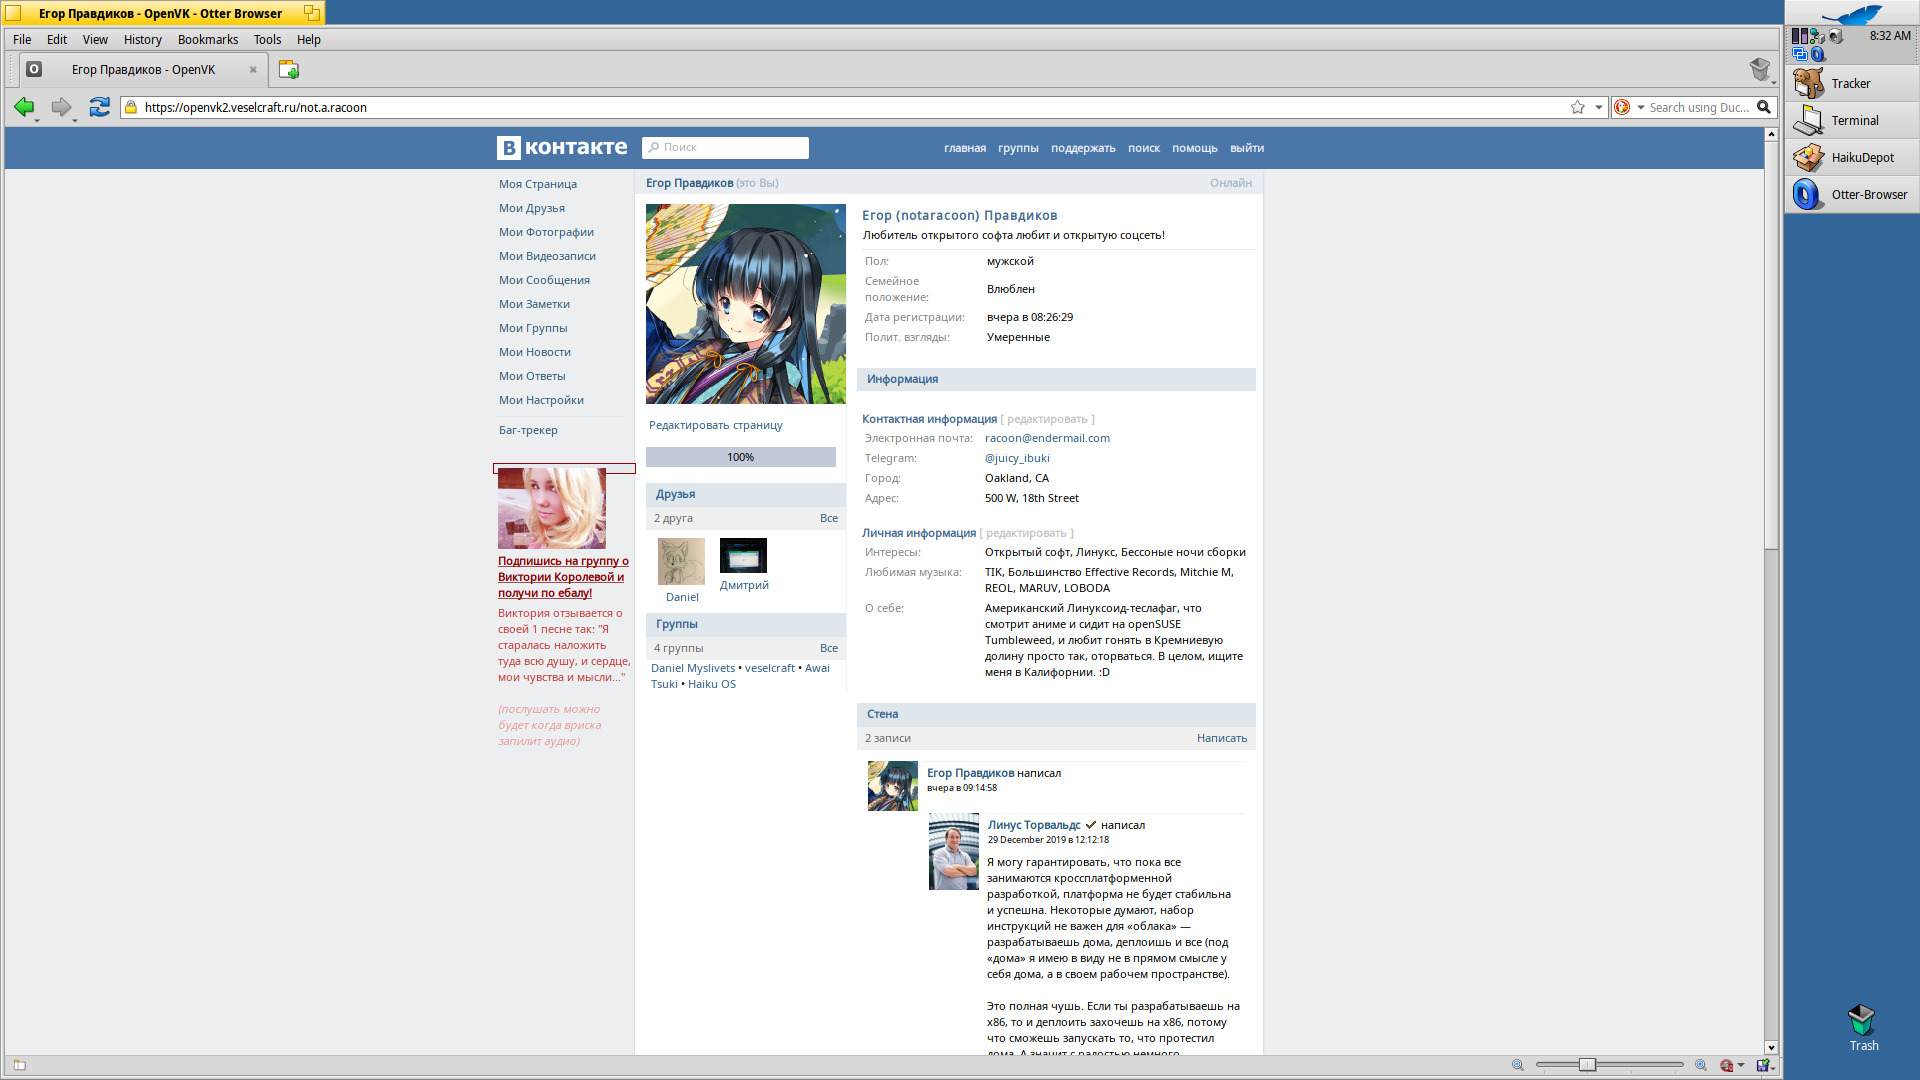Open Daniel's friend avatar thumbnail
Screen dimensions: 1920x1080
[x=681, y=562]
